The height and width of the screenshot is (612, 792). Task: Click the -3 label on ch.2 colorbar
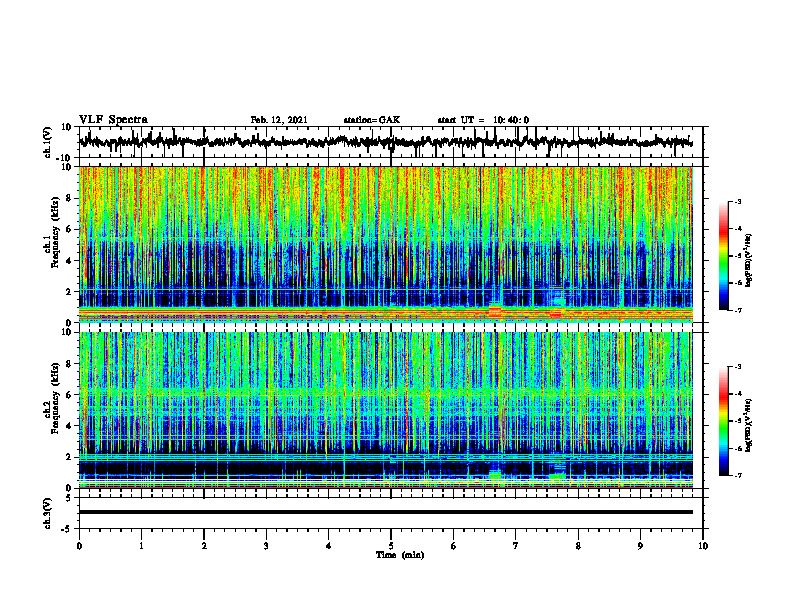pyautogui.click(x=738, y=367)
